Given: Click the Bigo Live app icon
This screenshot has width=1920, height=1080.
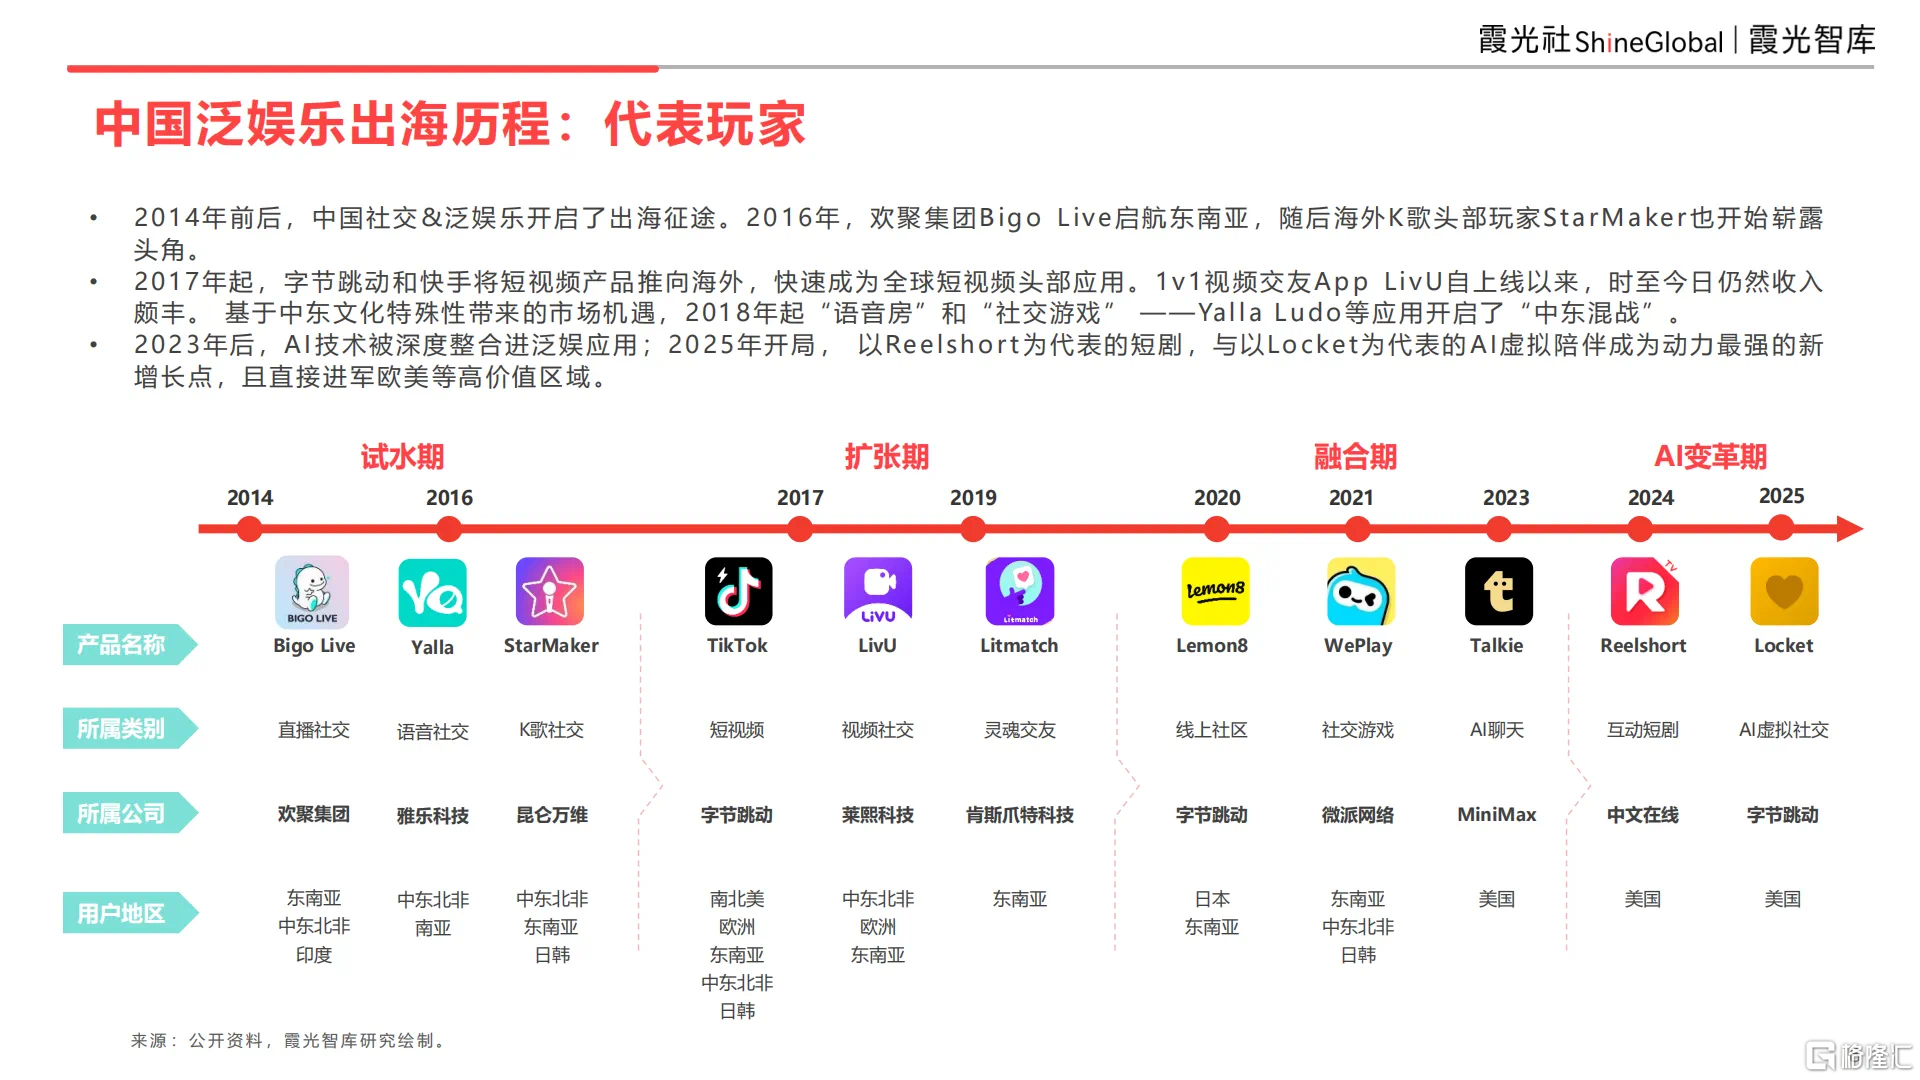Looking at the screenshot, I should pos(312,591).
